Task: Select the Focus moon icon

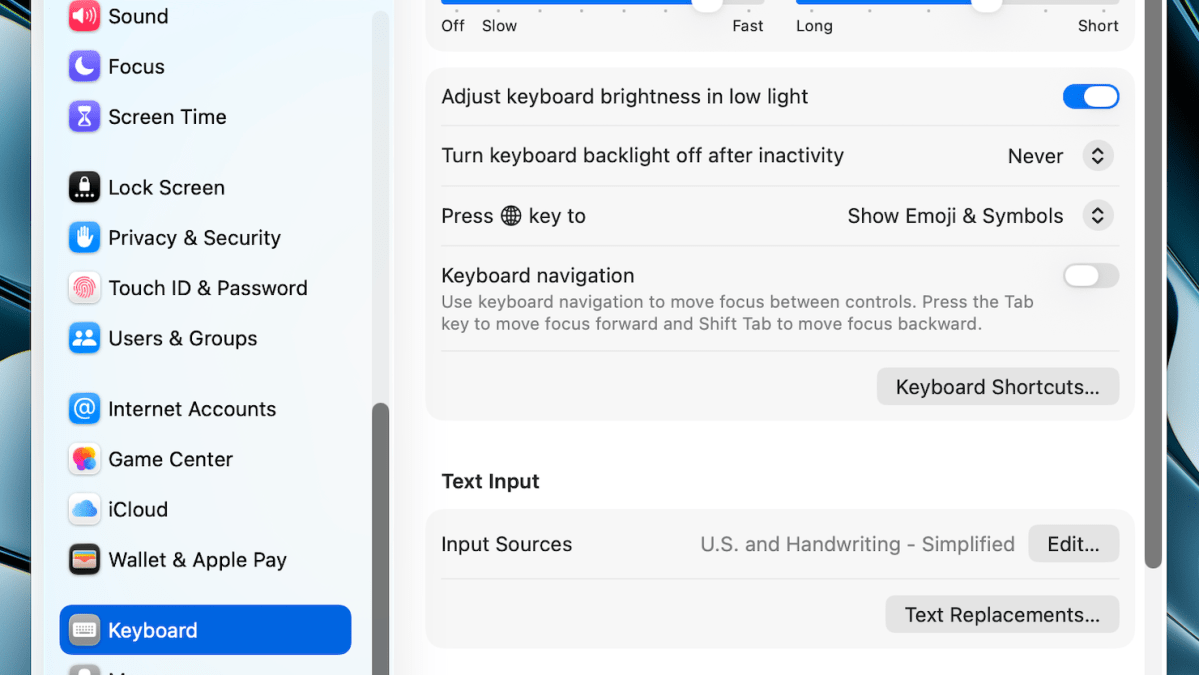Action: (84, 67)
